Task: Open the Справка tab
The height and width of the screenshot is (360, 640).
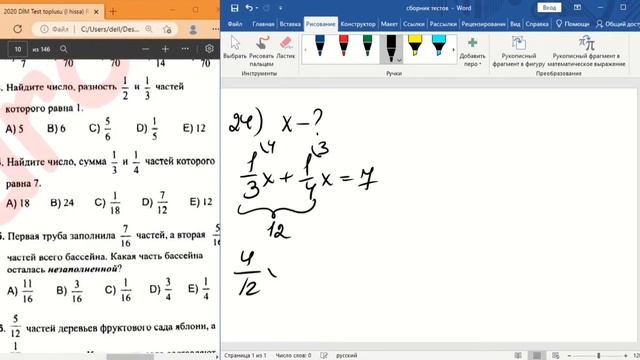Action: 537,24
